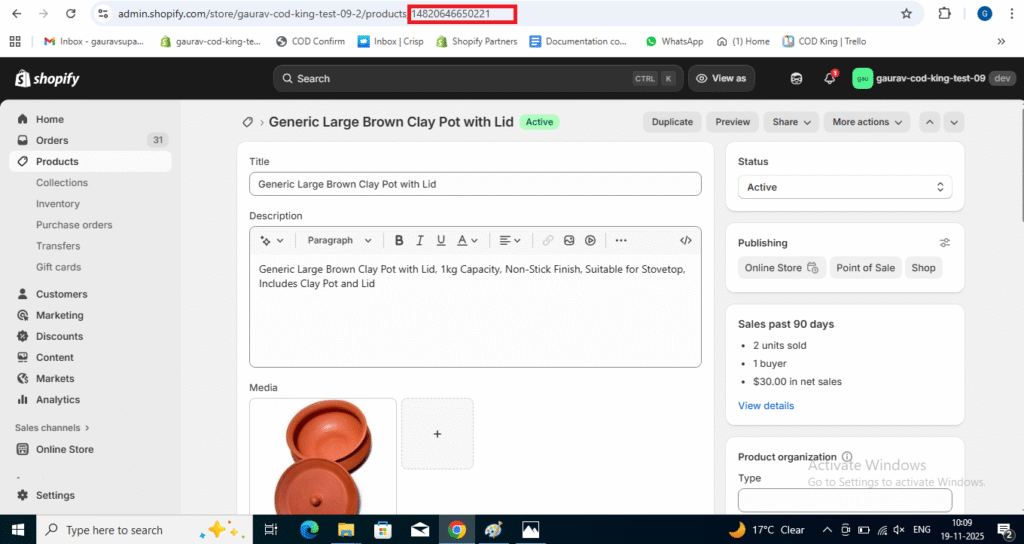
Task: Click manage publishing icon in Publishing card
Action: (945, 243)
